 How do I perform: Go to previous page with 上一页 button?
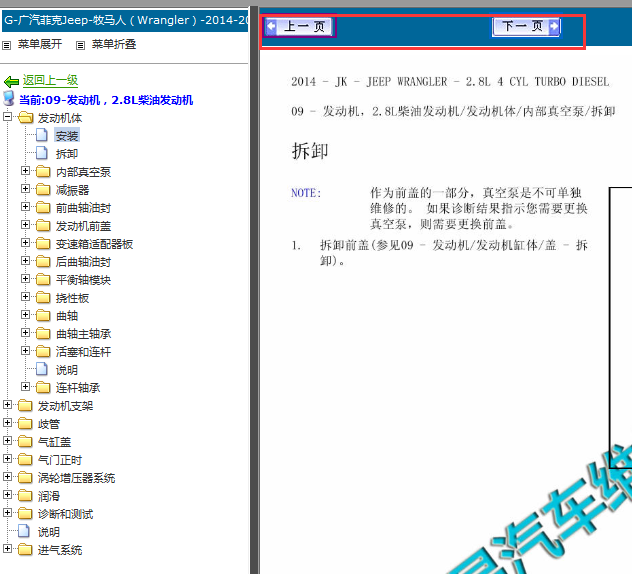coord(299,27)
